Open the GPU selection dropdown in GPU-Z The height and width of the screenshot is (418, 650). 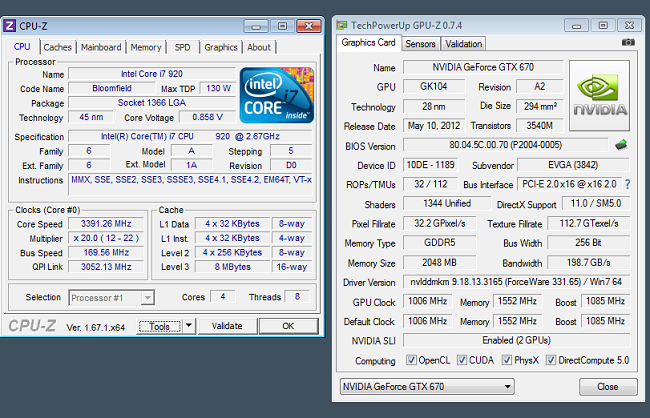pyautogui.click(x=427, y=386)
